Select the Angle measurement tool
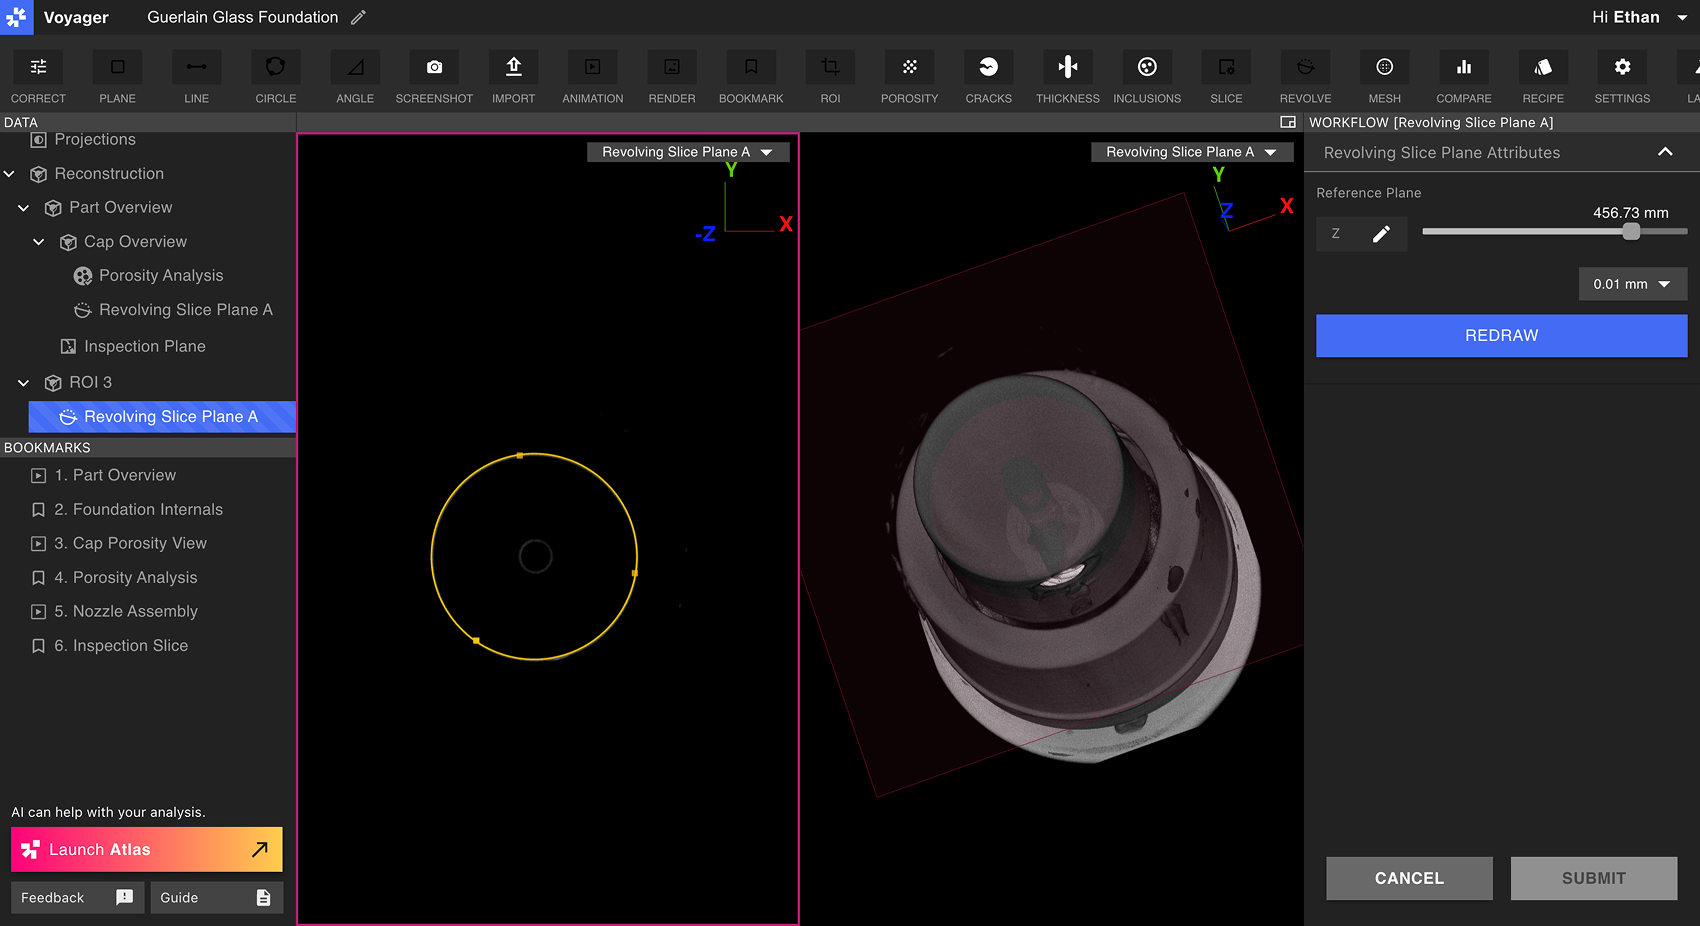 [x=354, y=78]
